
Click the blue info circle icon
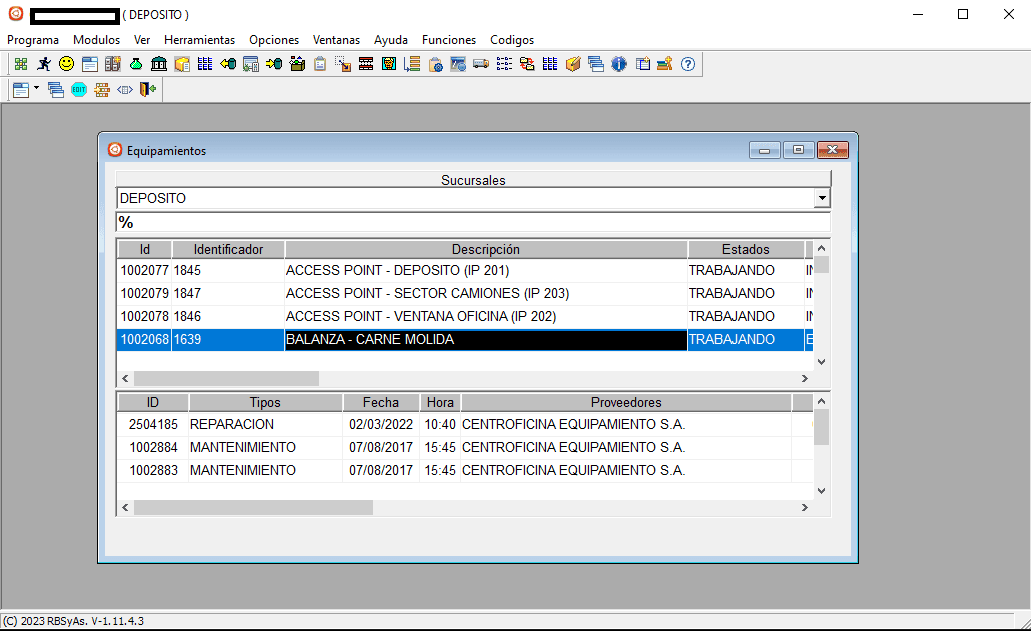pos(619,64)
